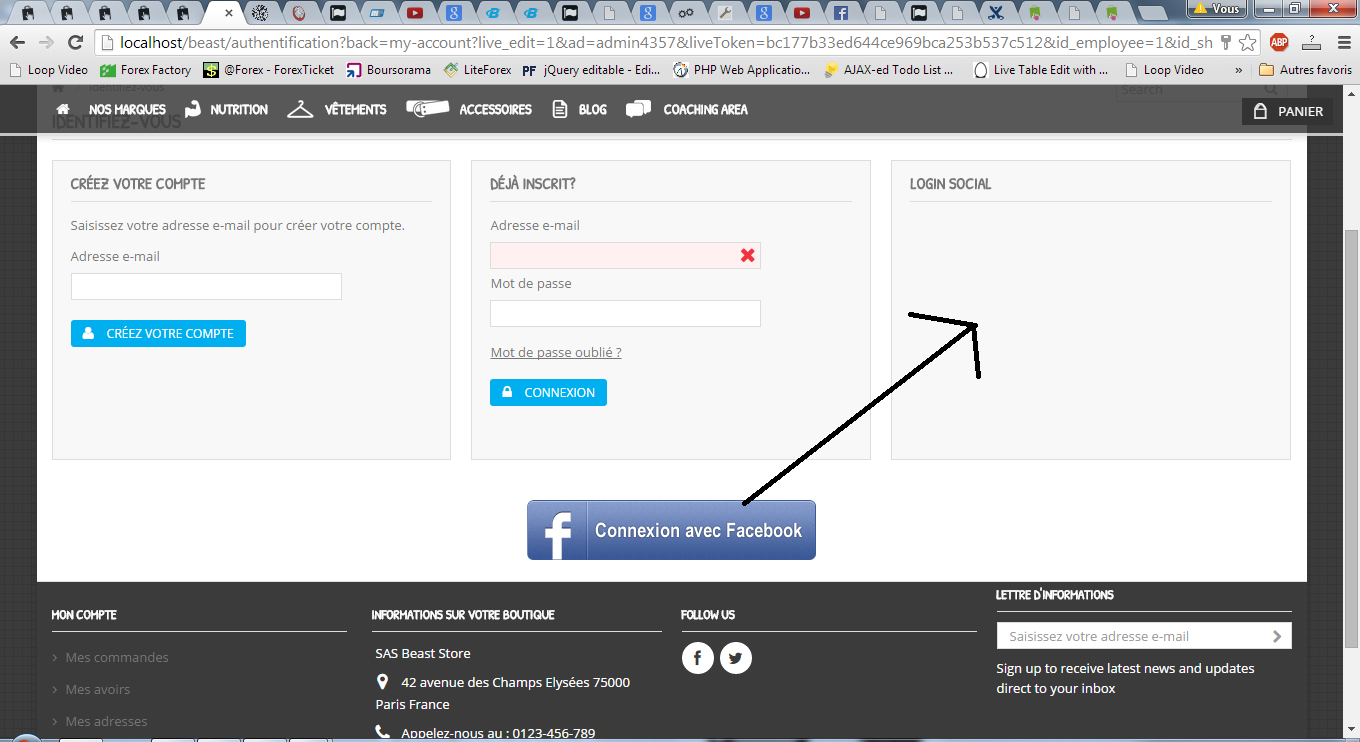Open the Facebook page from the Follow Us icon
The width and height of the screenshot is (1360, 742).
[x=698, y=658]
